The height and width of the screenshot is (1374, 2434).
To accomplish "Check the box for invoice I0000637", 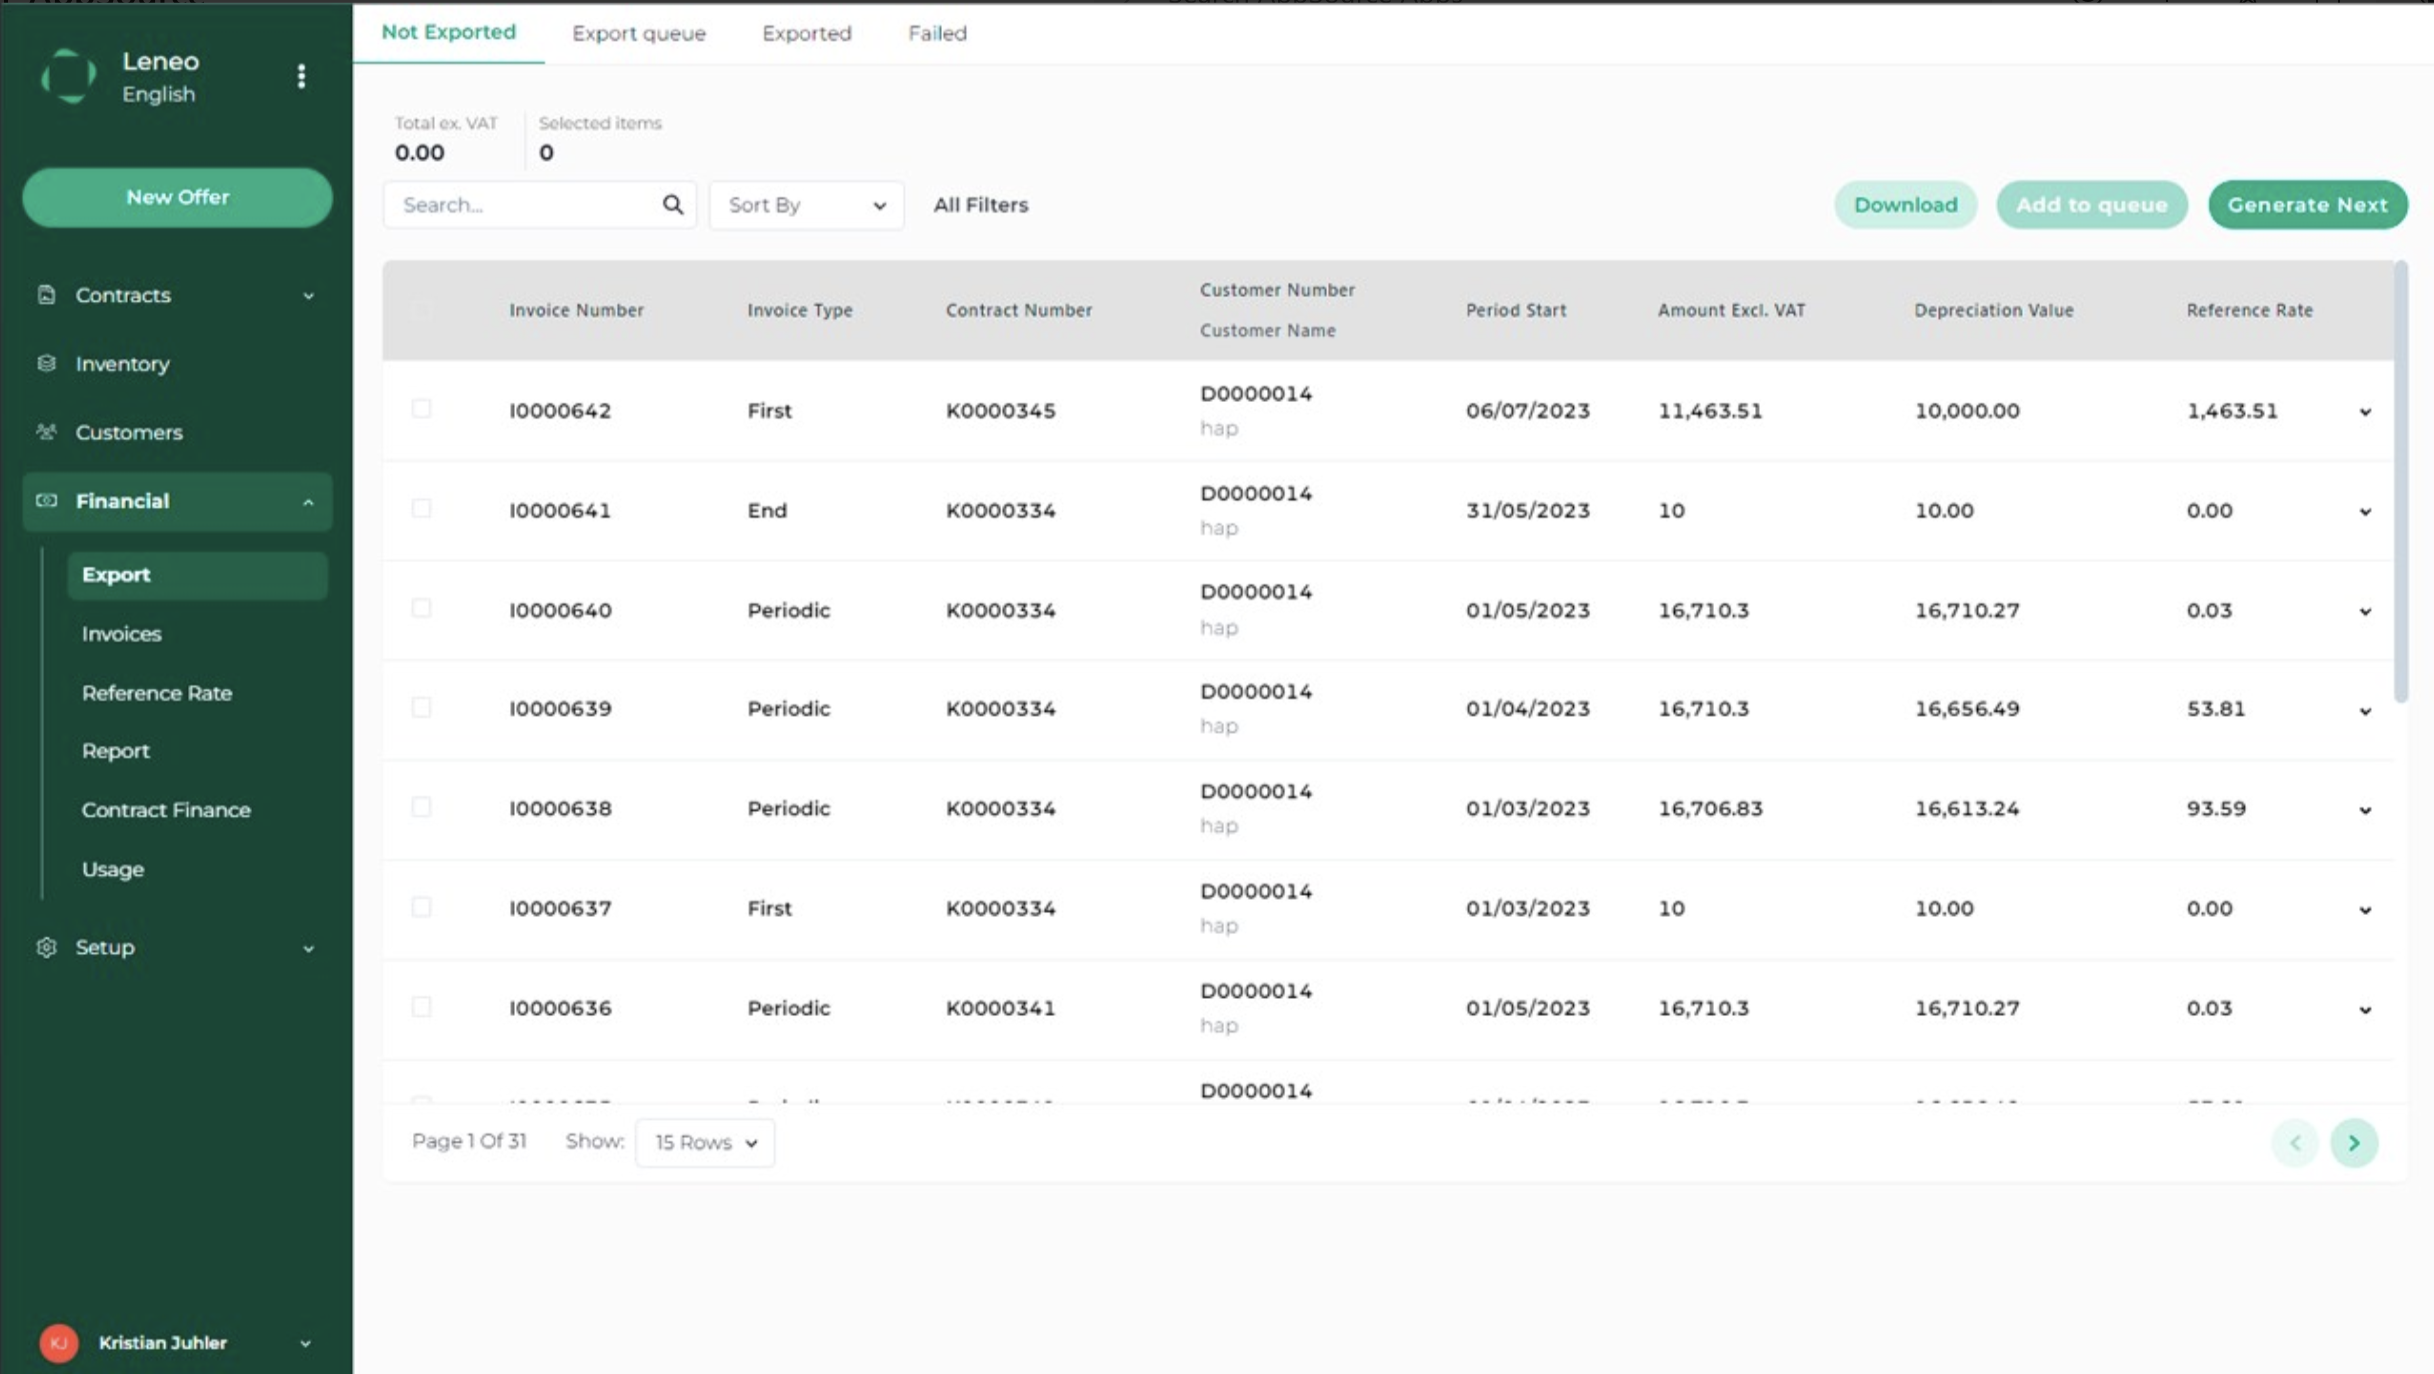I will pyautogui.click(x=421, y=907).
